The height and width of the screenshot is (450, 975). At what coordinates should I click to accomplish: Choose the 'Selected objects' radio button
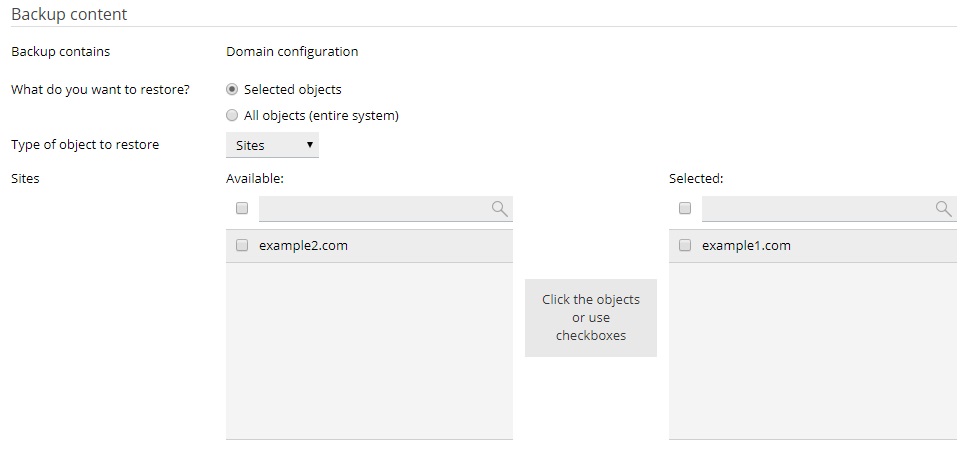click(232, 89)
